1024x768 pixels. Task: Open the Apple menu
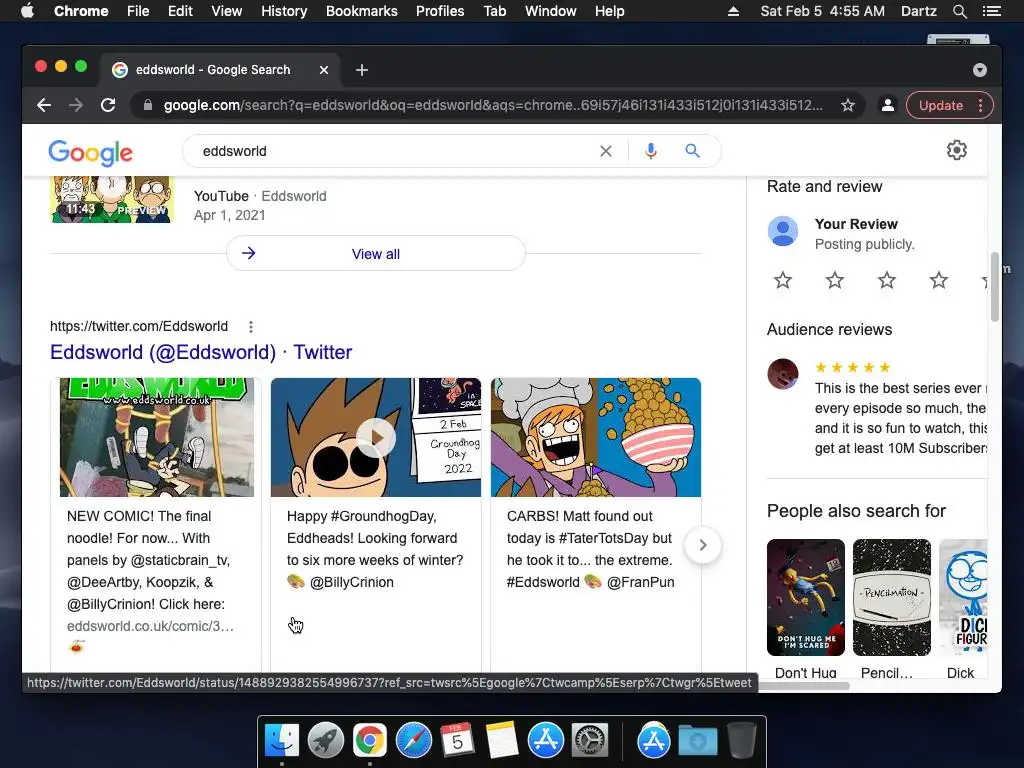coord(27,11)
